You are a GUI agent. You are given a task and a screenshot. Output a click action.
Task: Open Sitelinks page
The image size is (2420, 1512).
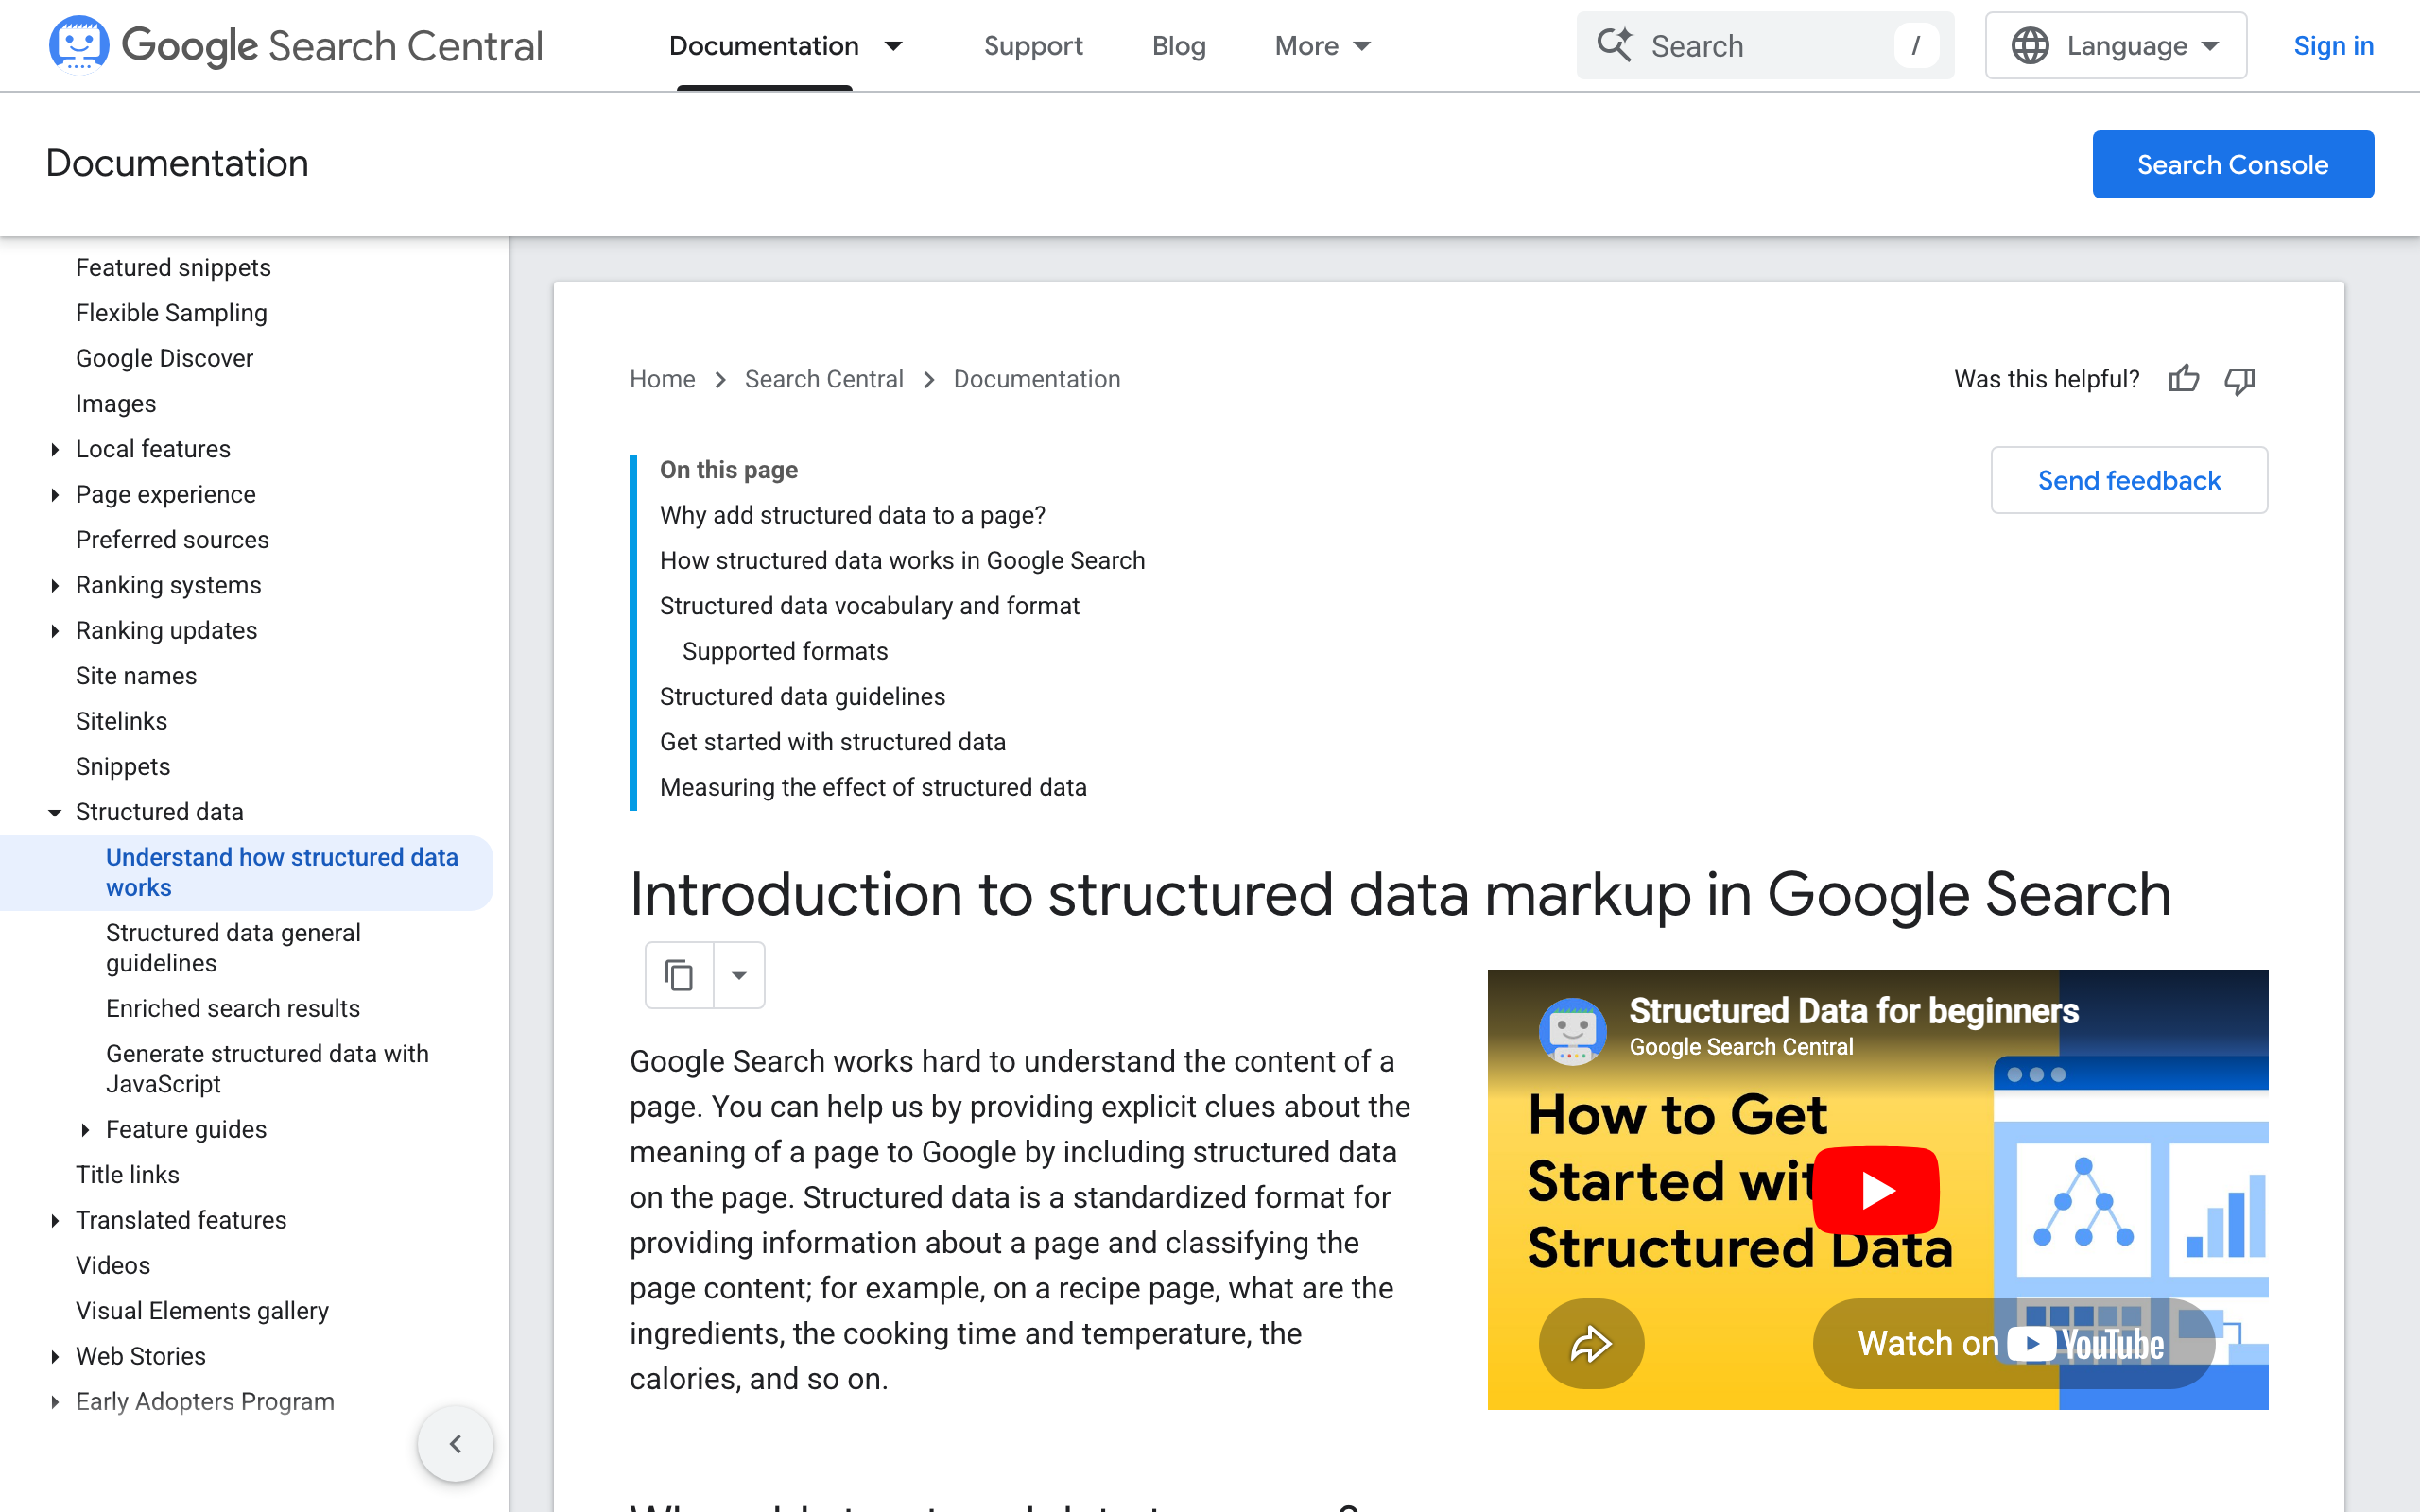tap(121, 721)
